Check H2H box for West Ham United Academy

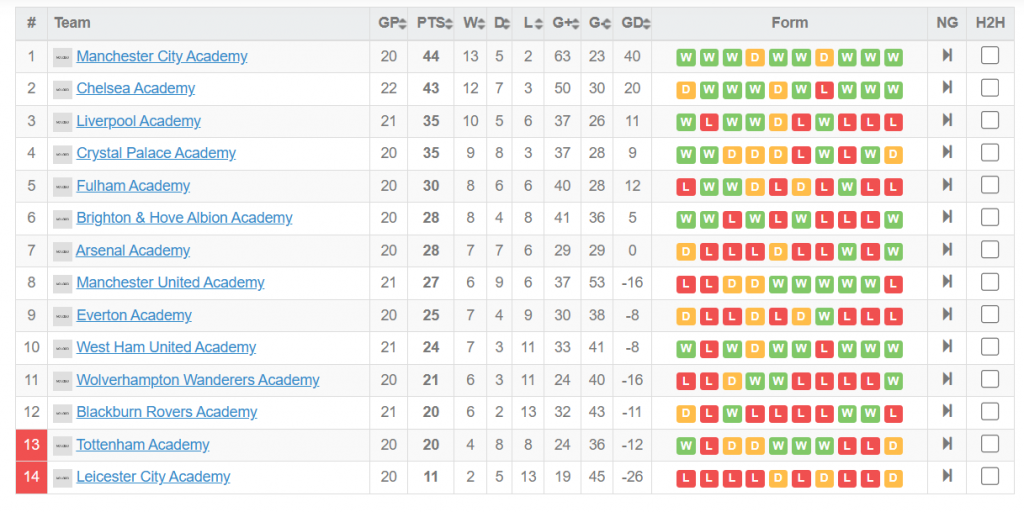point(990,347)
